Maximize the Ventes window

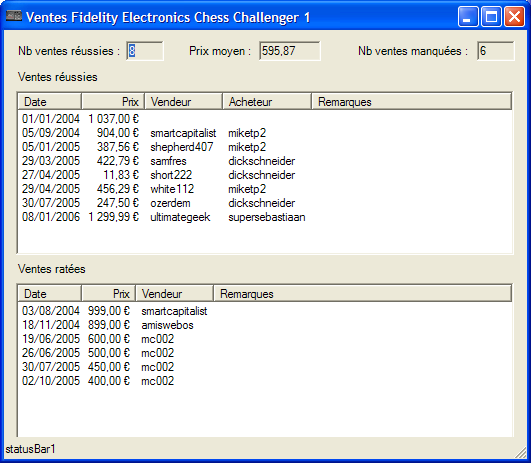[x=491, y=17]
